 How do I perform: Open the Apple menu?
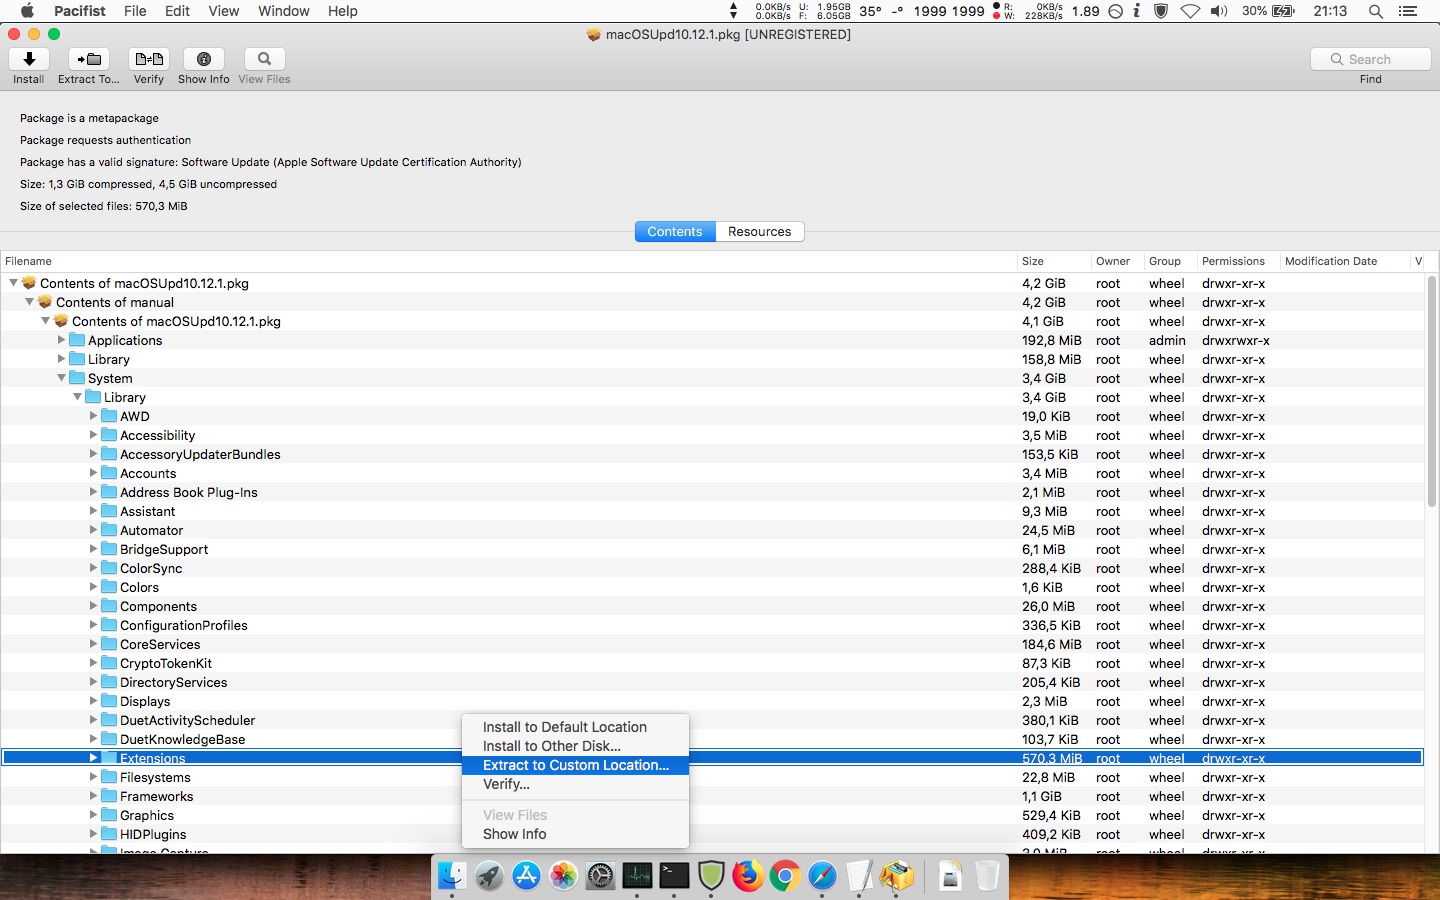[x=27, y=11]
